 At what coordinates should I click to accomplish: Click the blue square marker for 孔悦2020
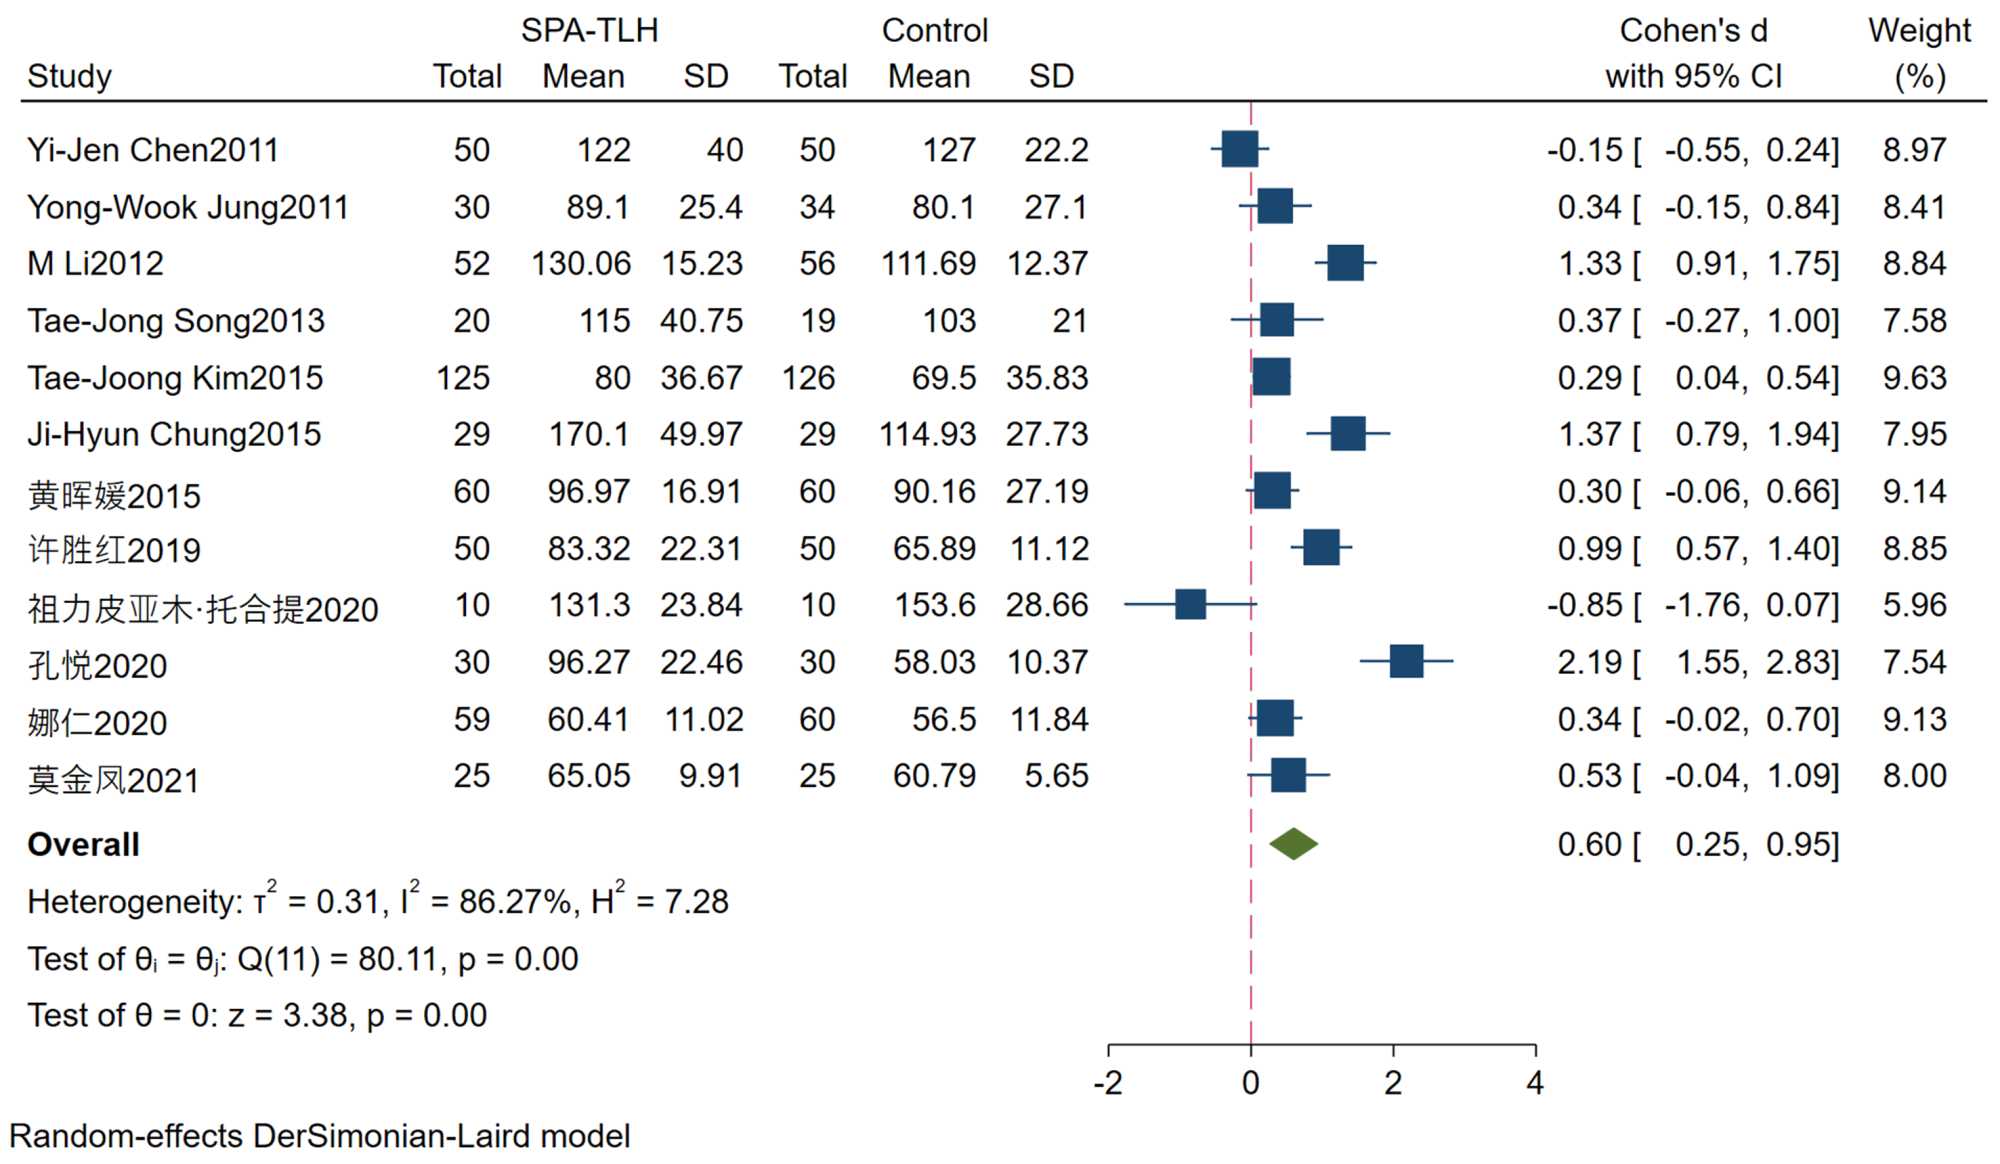pos(1406,661)
